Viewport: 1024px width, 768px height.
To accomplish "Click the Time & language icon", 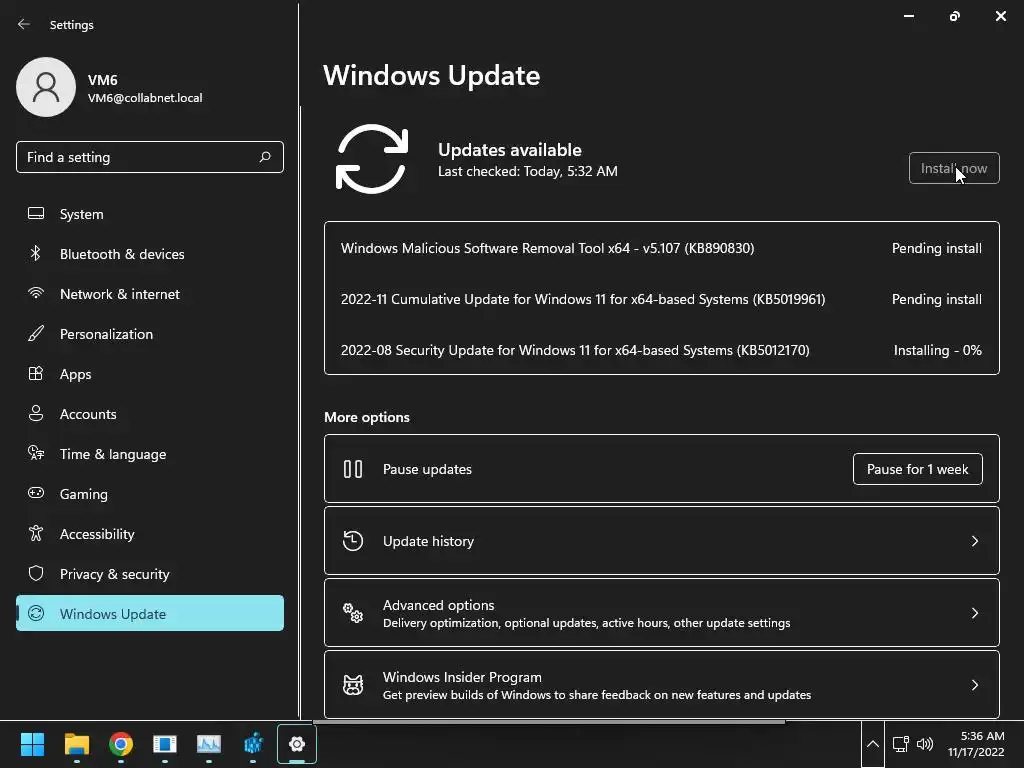I will 36,453.
